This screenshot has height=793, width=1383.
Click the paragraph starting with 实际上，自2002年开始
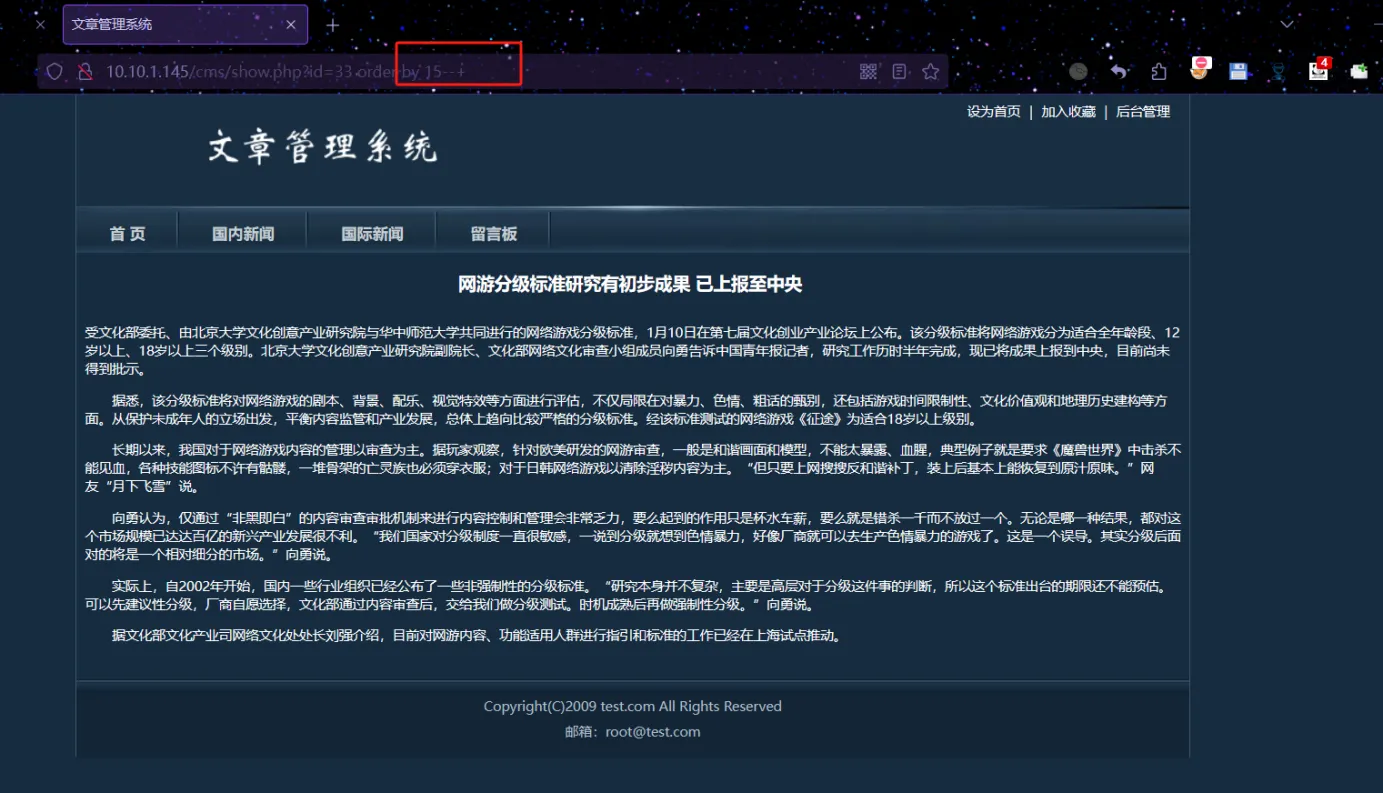click(x=625, y=596)
